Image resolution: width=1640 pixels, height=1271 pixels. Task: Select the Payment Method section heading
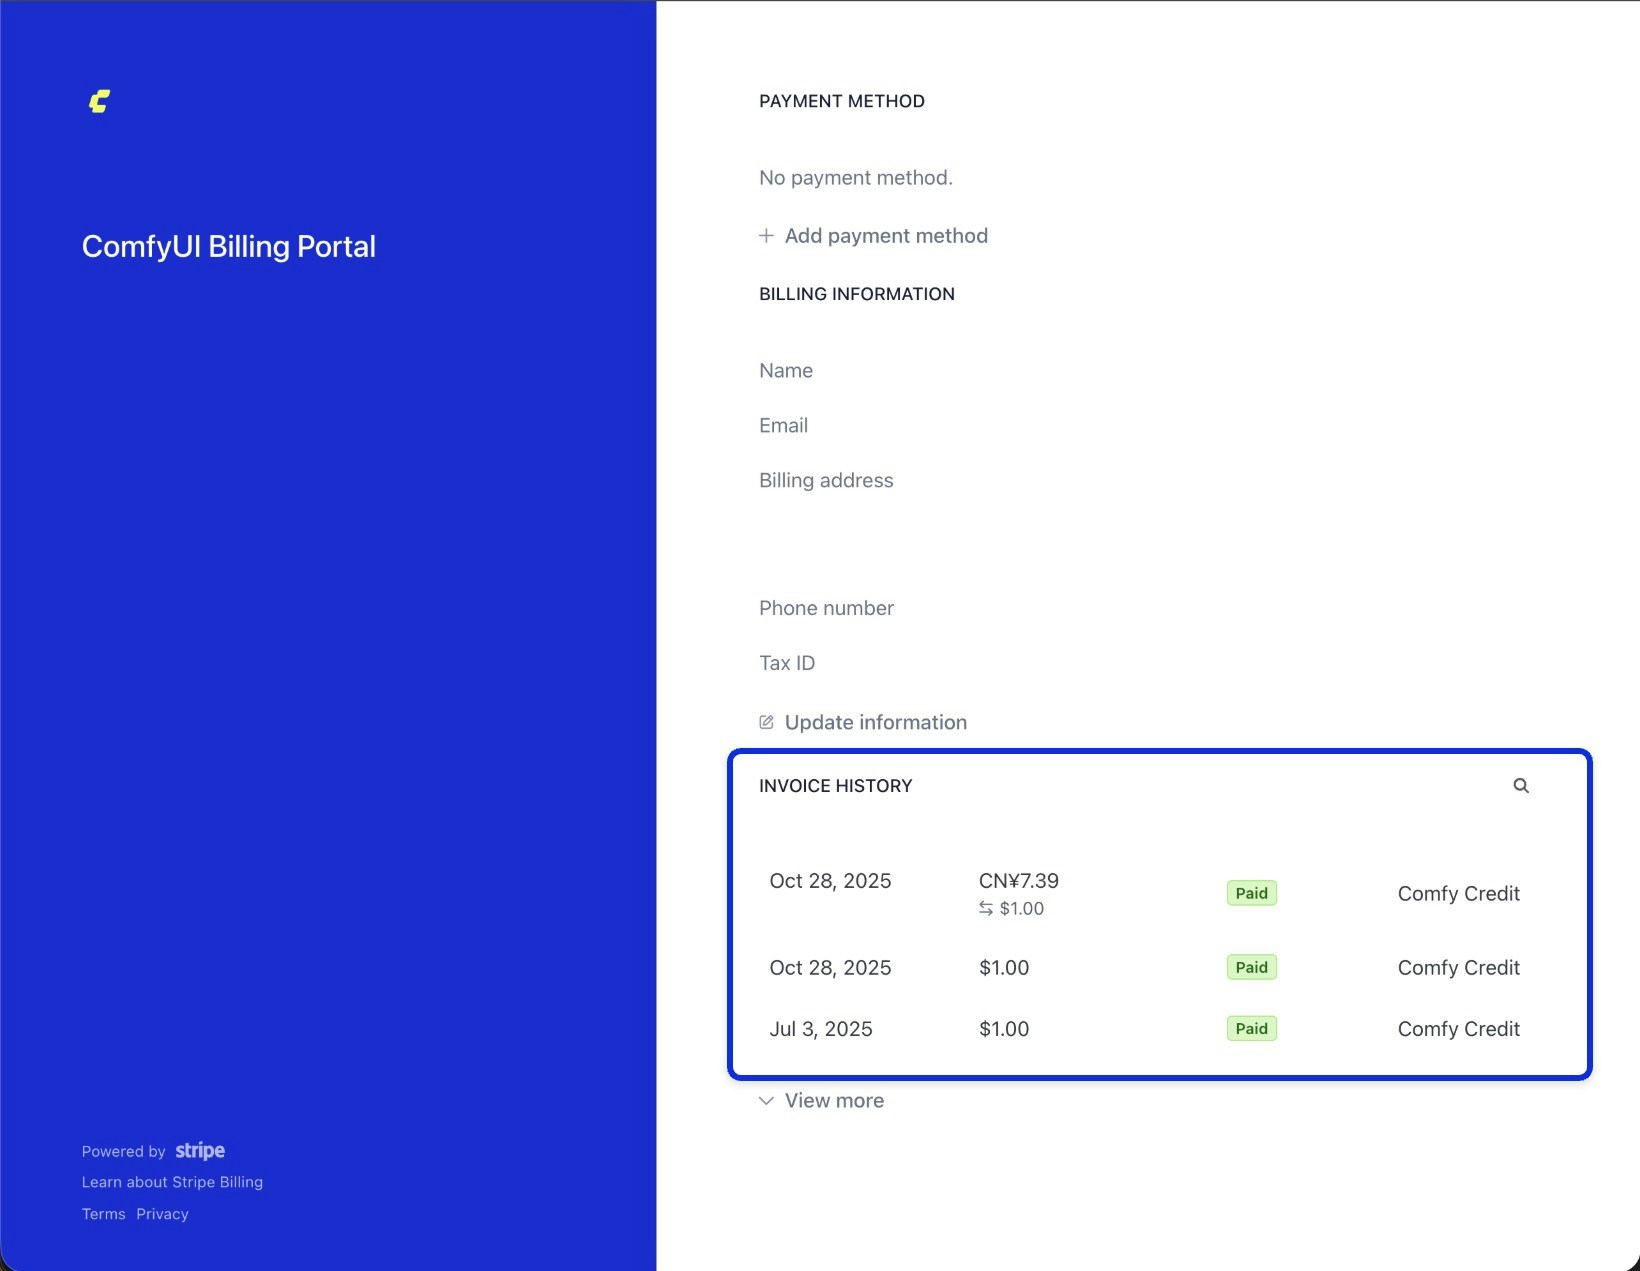click(x=841, y=100)
